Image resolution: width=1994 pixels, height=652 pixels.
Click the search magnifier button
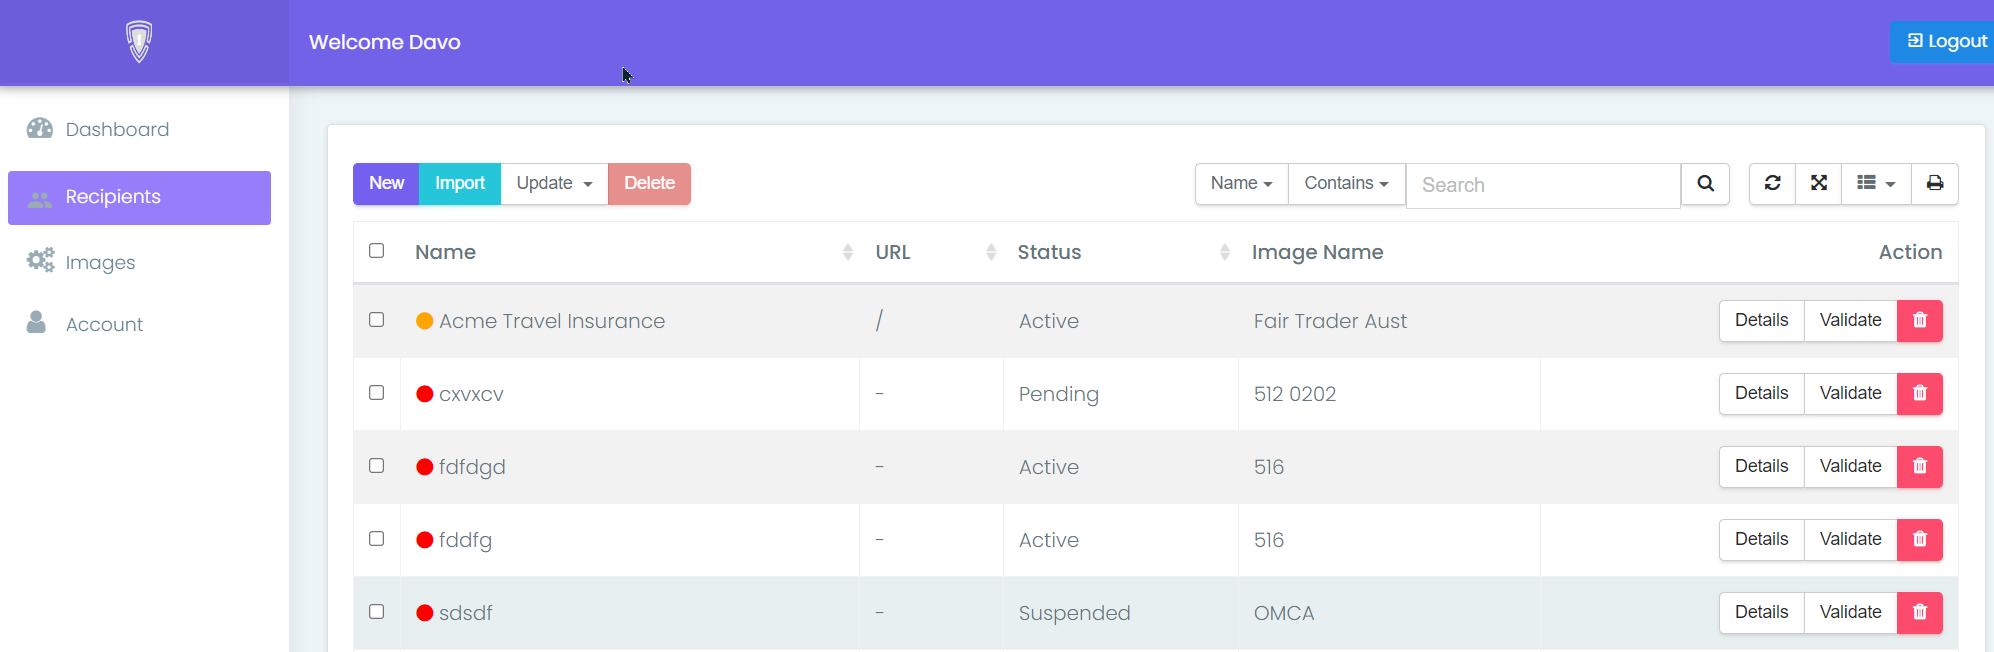(x=1706, y=184)
